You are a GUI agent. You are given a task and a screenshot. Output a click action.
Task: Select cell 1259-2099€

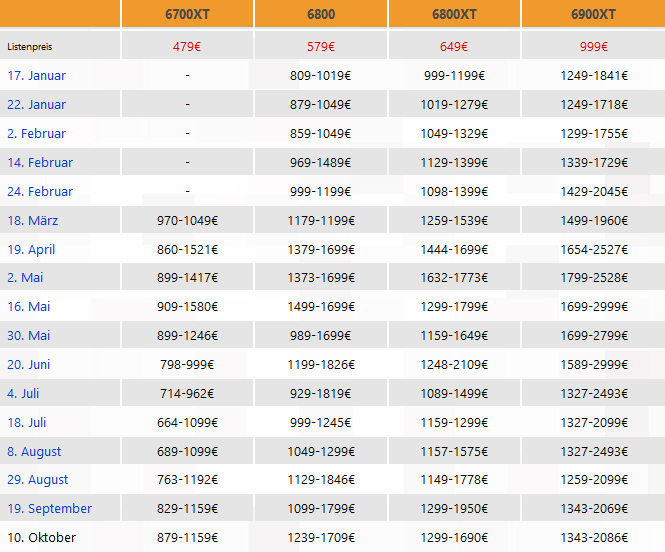pyautogui.click(x=594, y=480)
